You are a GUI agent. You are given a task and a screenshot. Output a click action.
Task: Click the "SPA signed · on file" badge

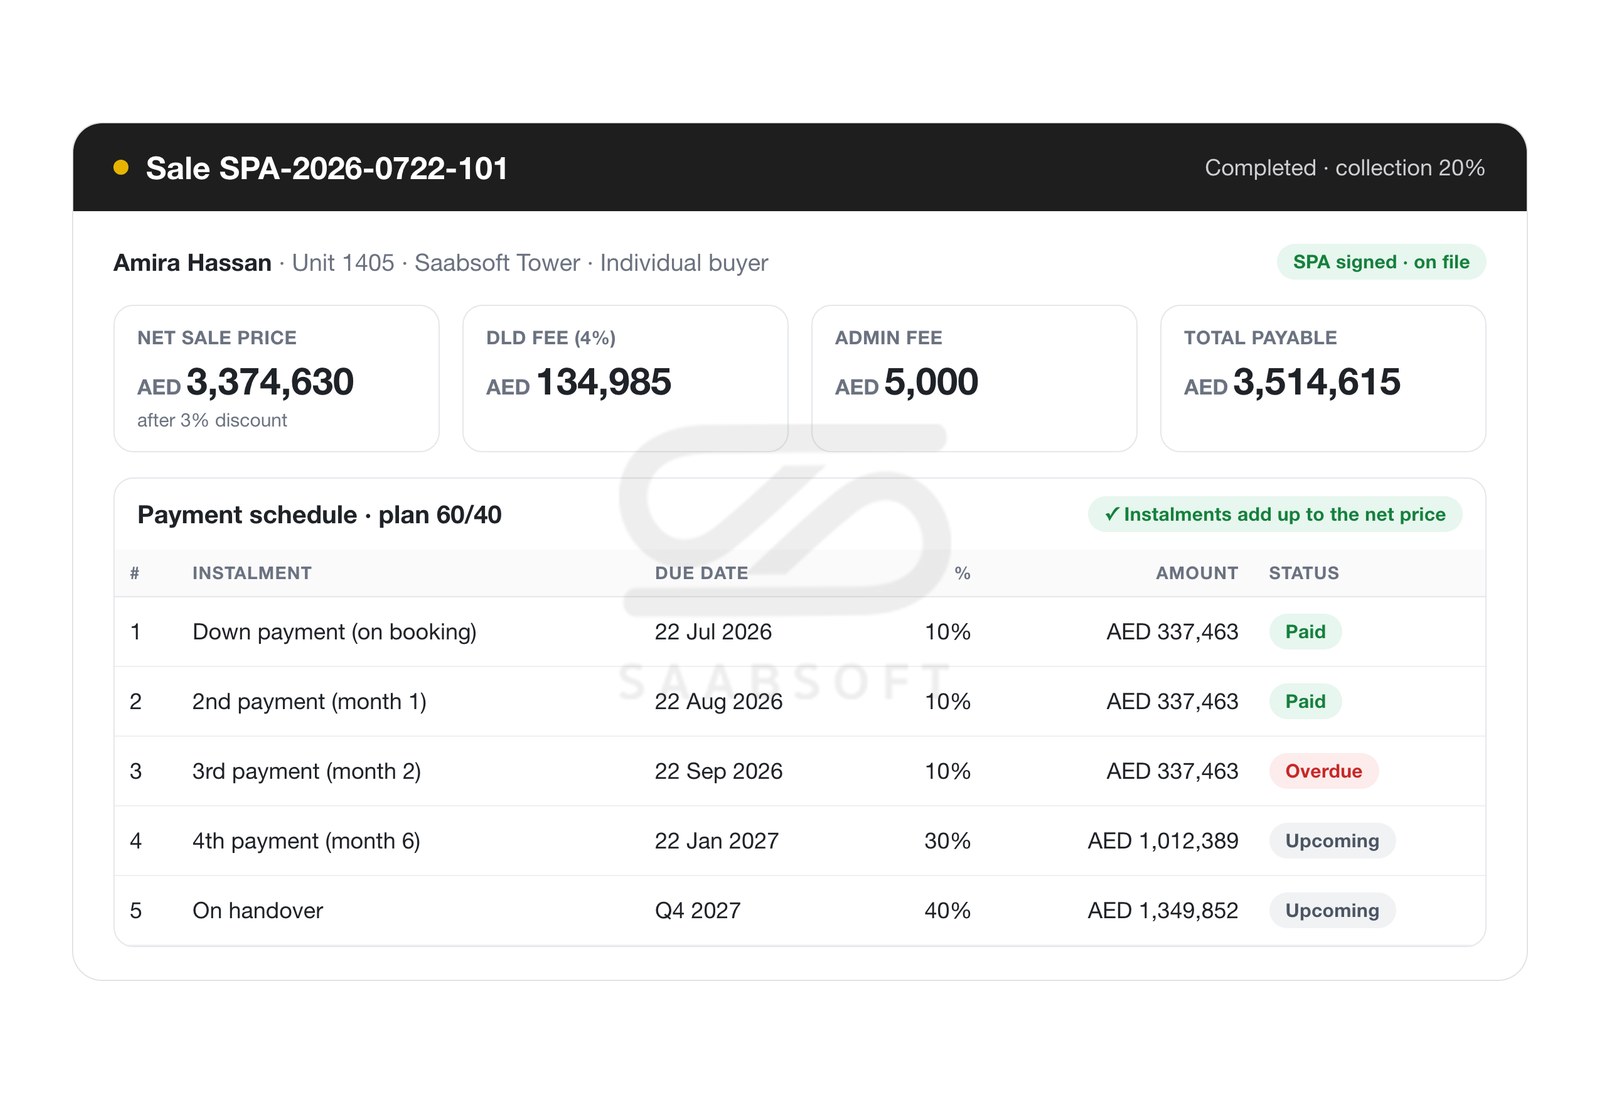[x=1381, y=262]
